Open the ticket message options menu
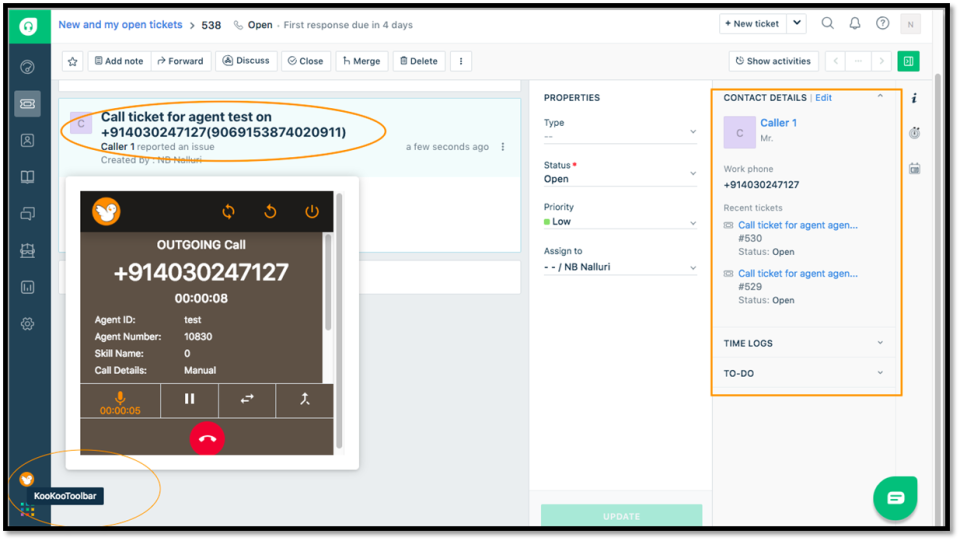The height and width of the screenshot is (541, 960). (503, 147)
